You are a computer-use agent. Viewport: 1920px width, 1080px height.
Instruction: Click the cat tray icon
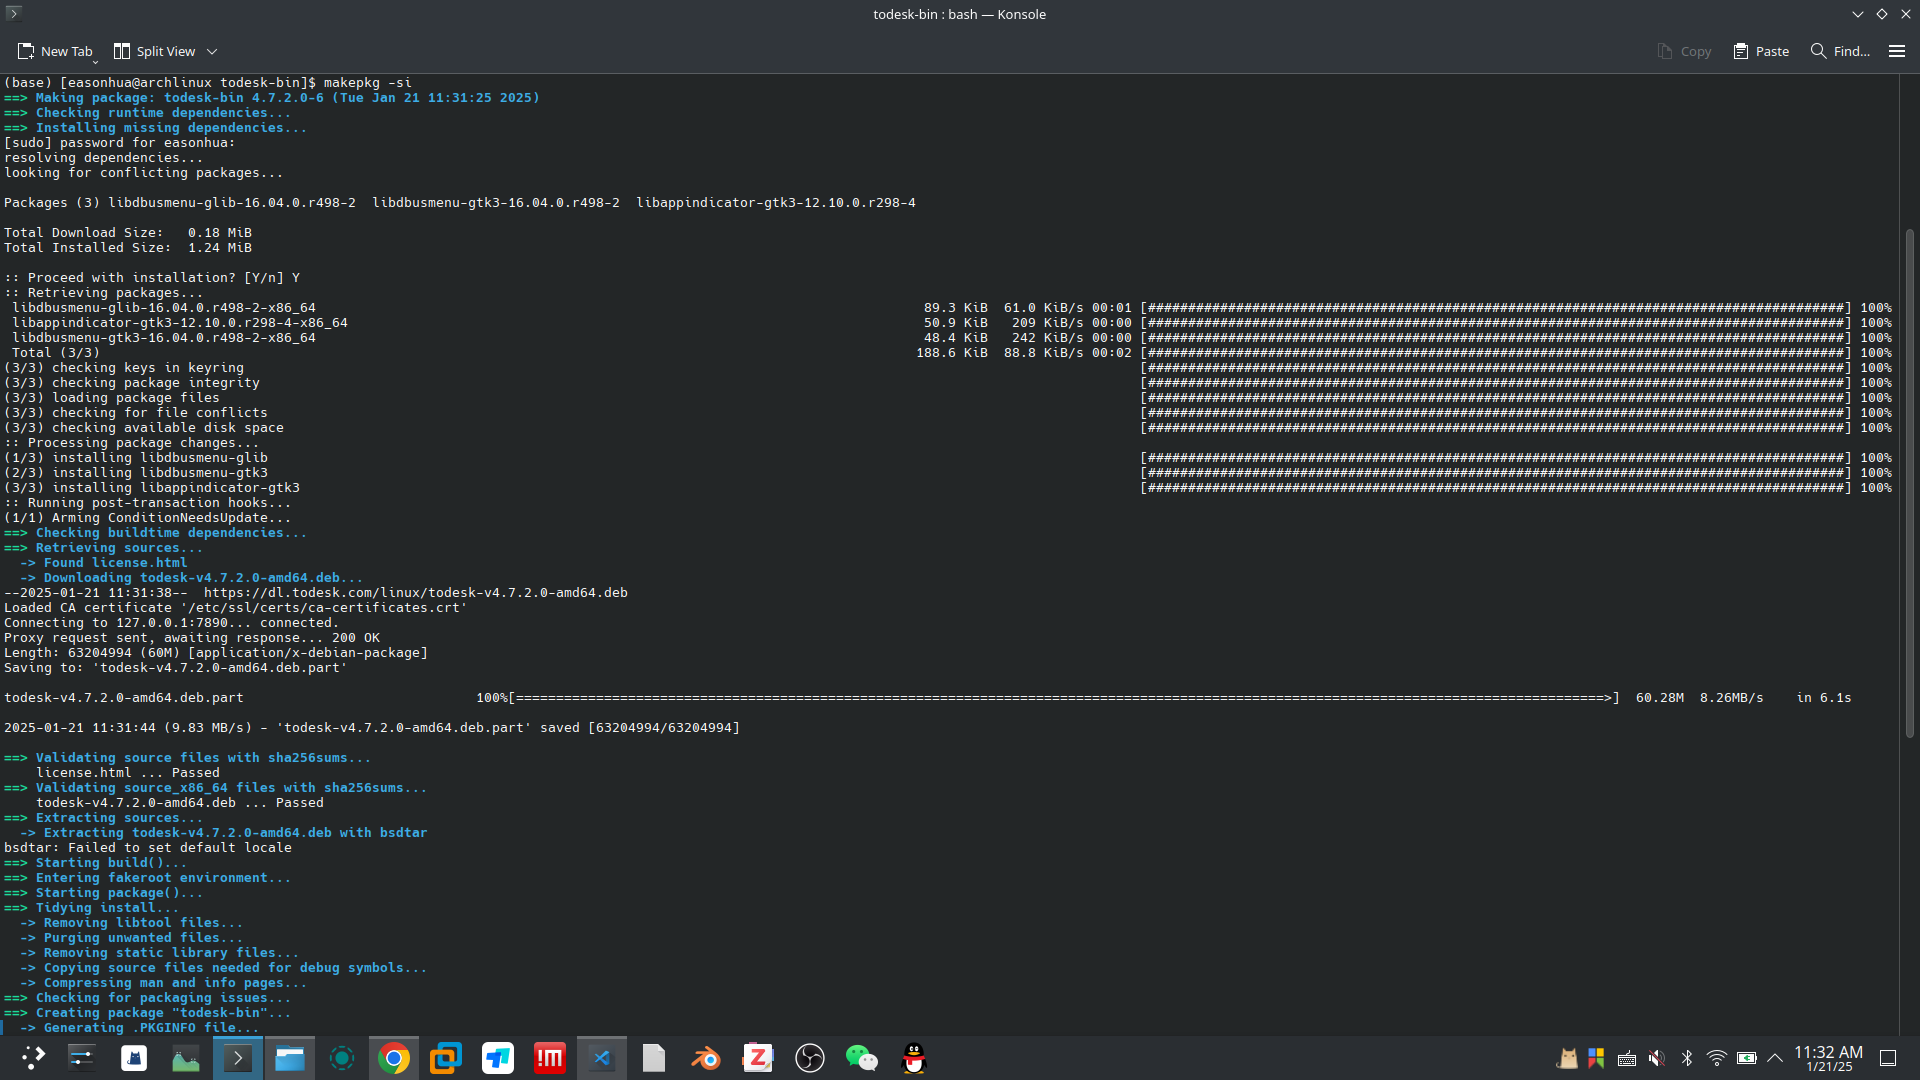coord(1567,1058)
